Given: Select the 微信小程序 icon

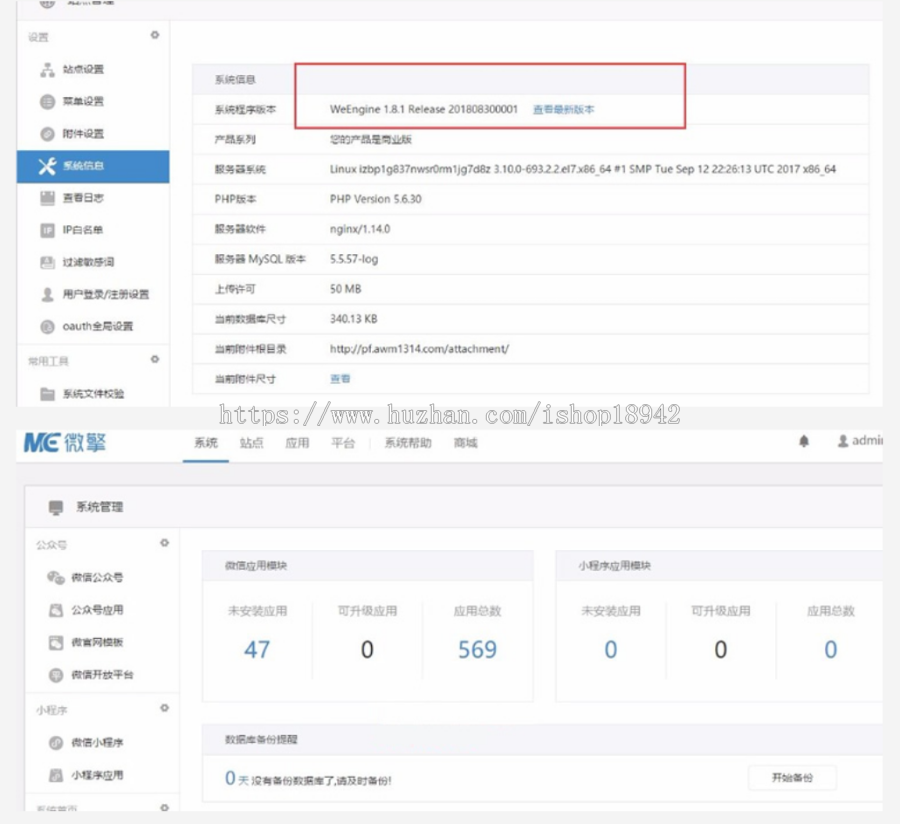Looking at the screenshot, I should [56, 743].
